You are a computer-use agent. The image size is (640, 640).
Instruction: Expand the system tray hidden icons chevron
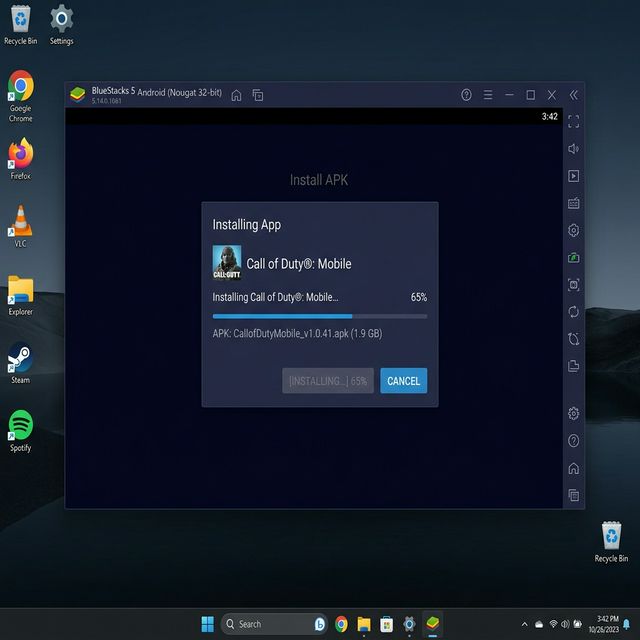point(524,624)
